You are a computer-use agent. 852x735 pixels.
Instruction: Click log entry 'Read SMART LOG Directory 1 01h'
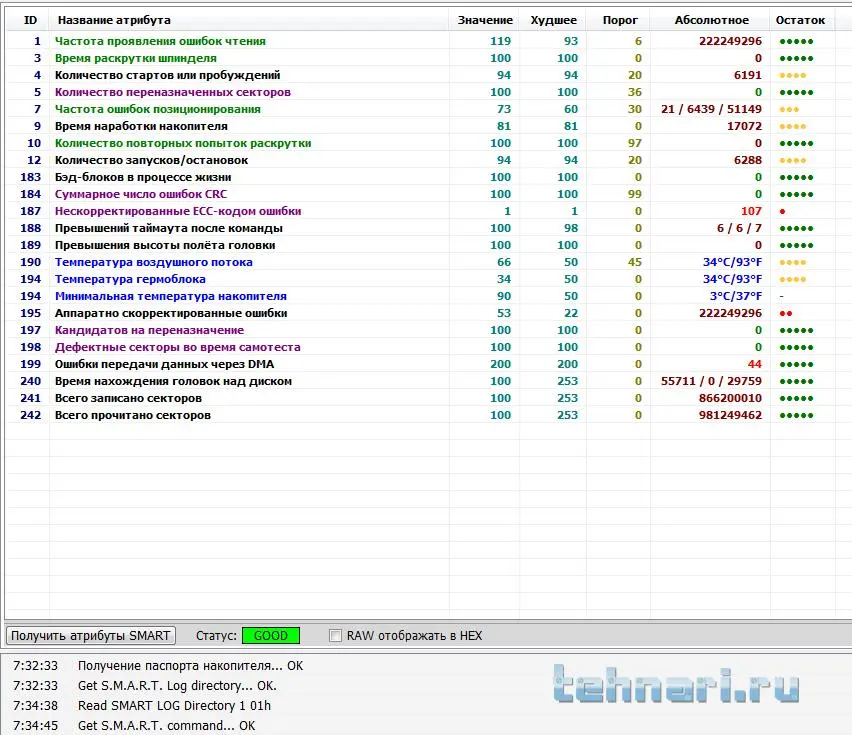(174, 705)
